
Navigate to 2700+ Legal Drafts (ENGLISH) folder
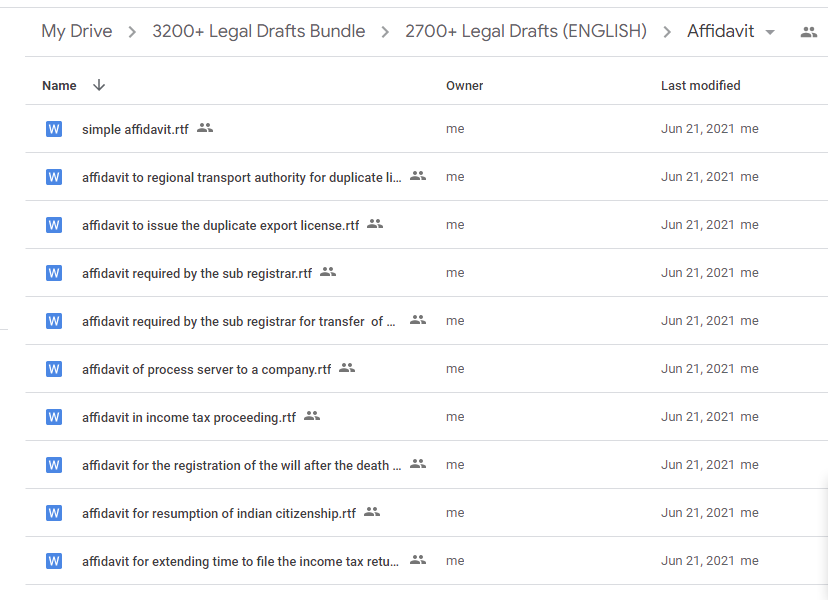(x=525, y=32)
